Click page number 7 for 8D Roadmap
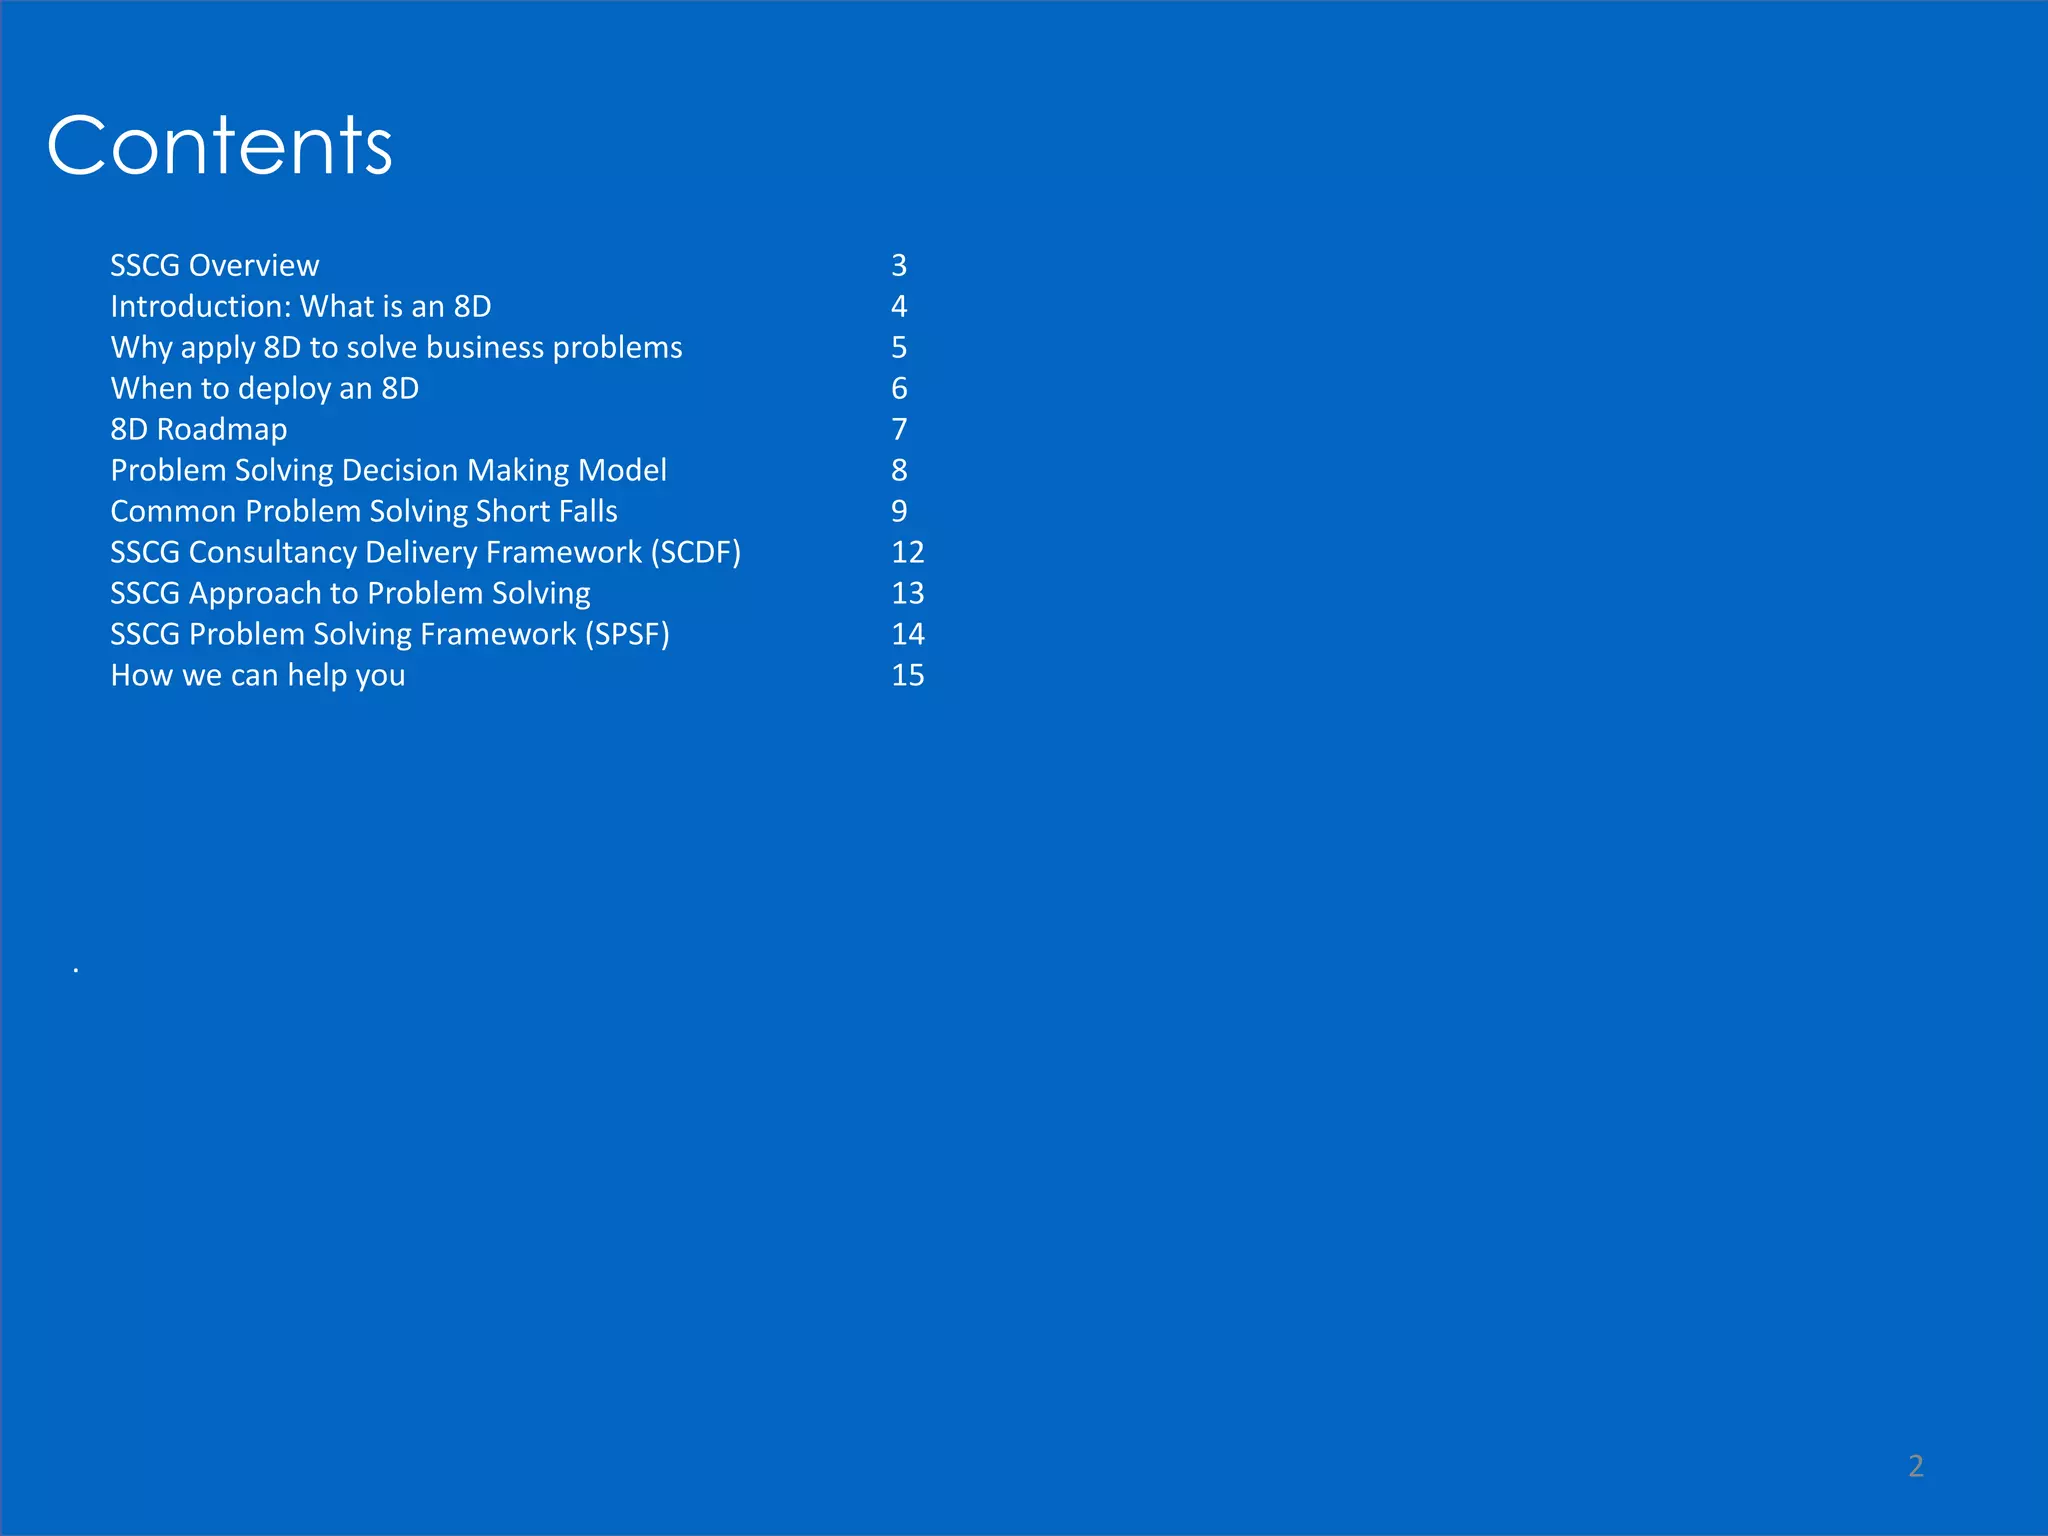This screenshot has width=2048, height=1536. pos(898,429)
